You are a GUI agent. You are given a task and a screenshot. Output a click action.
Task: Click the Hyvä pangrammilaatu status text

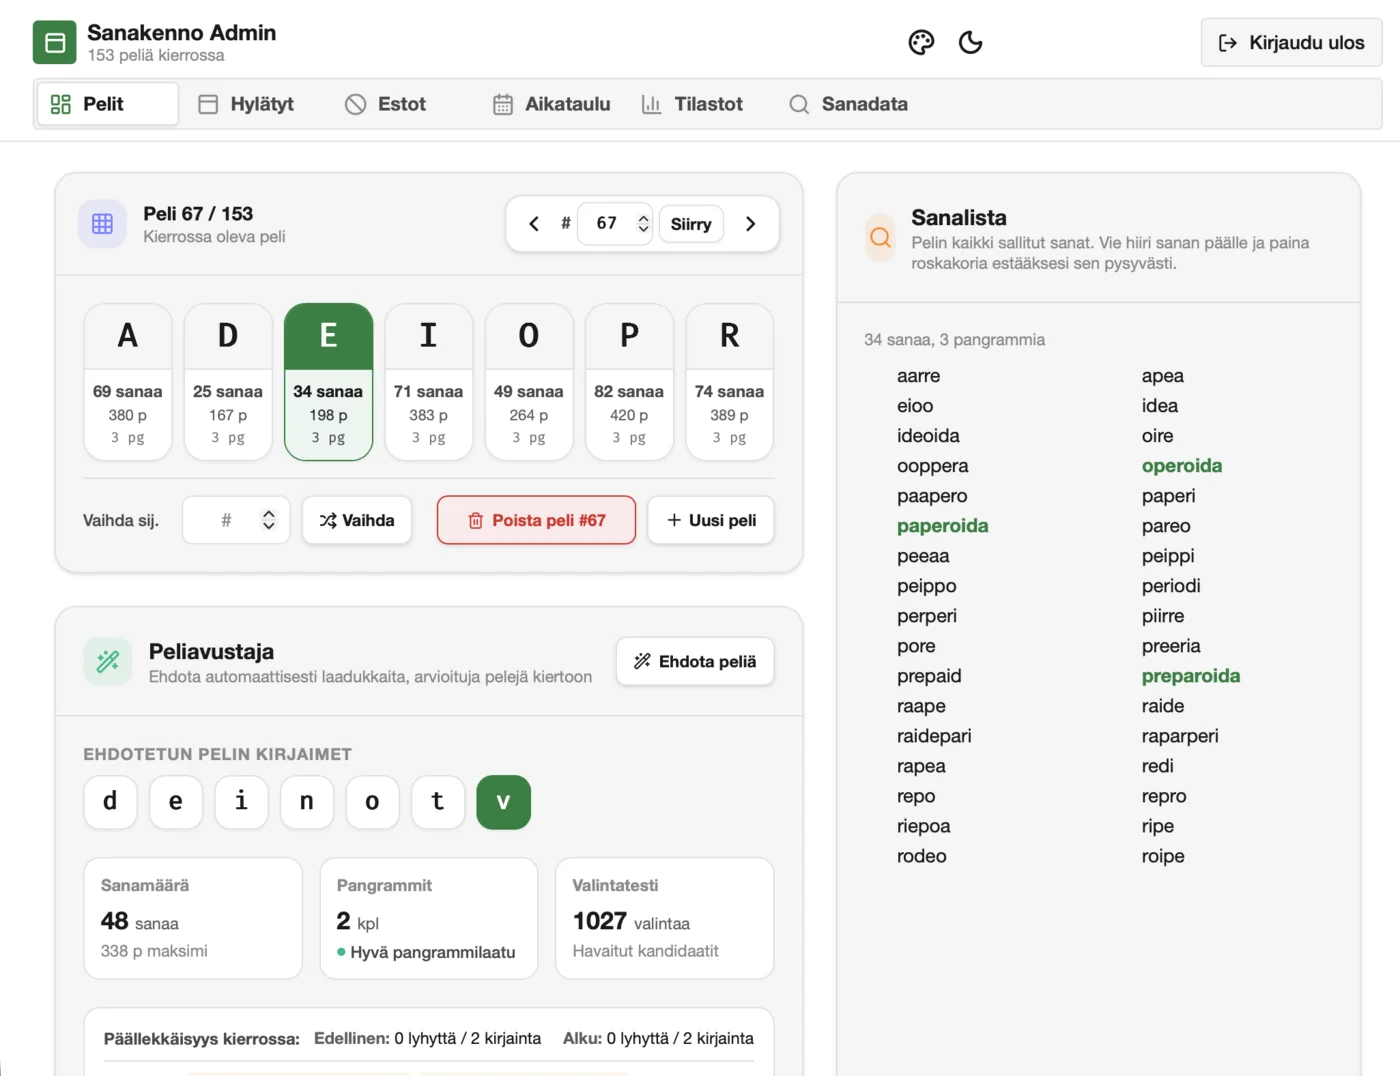433,952
